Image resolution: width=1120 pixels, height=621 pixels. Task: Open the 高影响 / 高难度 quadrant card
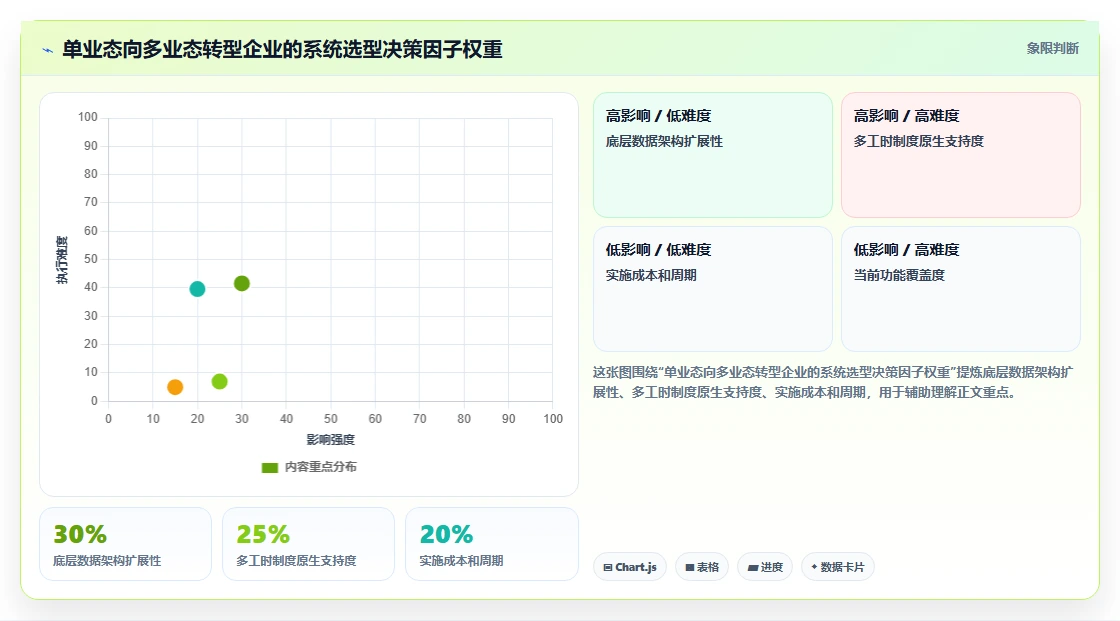pyautogui.click(x=961, y=155)
